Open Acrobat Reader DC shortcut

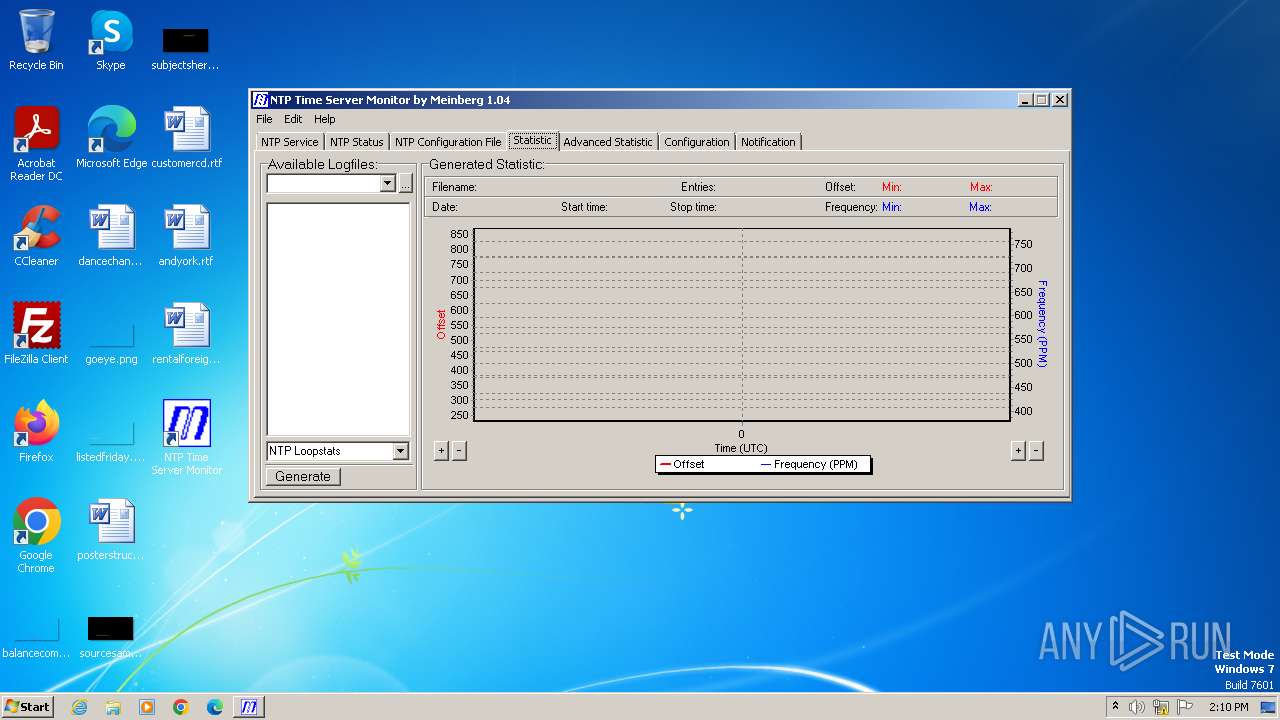point(36,144)
